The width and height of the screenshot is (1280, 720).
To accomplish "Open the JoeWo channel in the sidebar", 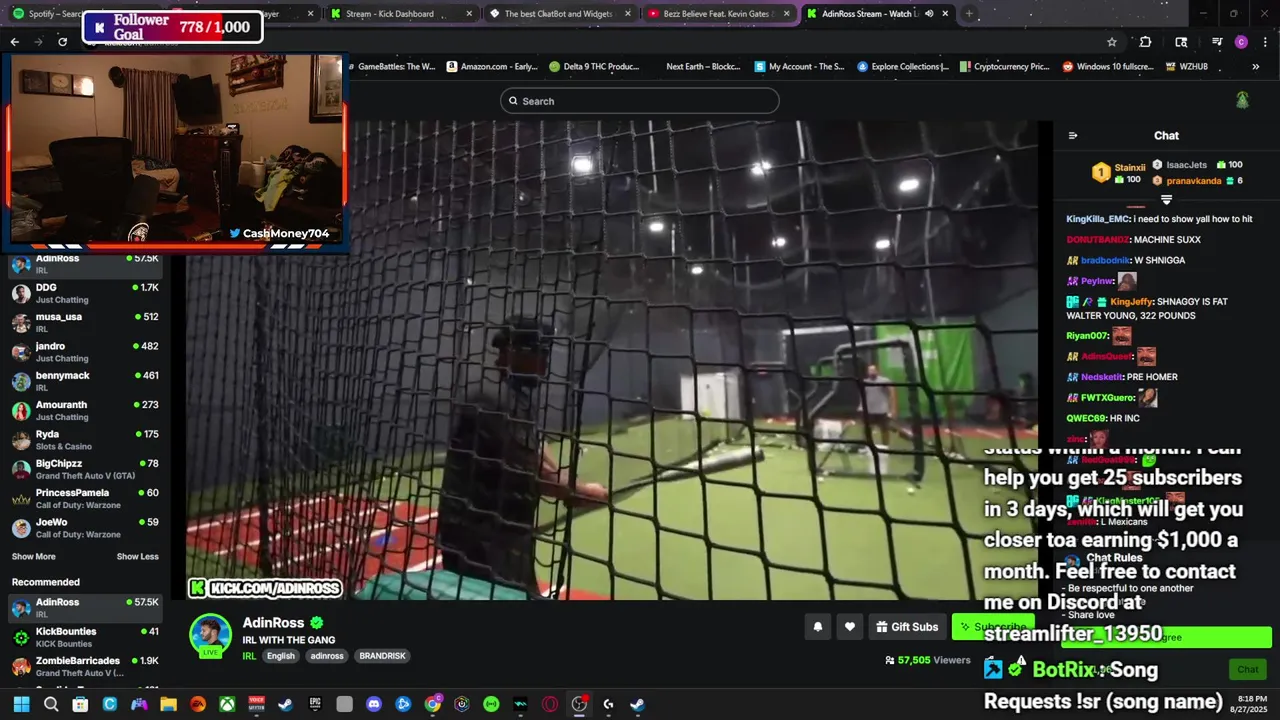I will (85, 528).
